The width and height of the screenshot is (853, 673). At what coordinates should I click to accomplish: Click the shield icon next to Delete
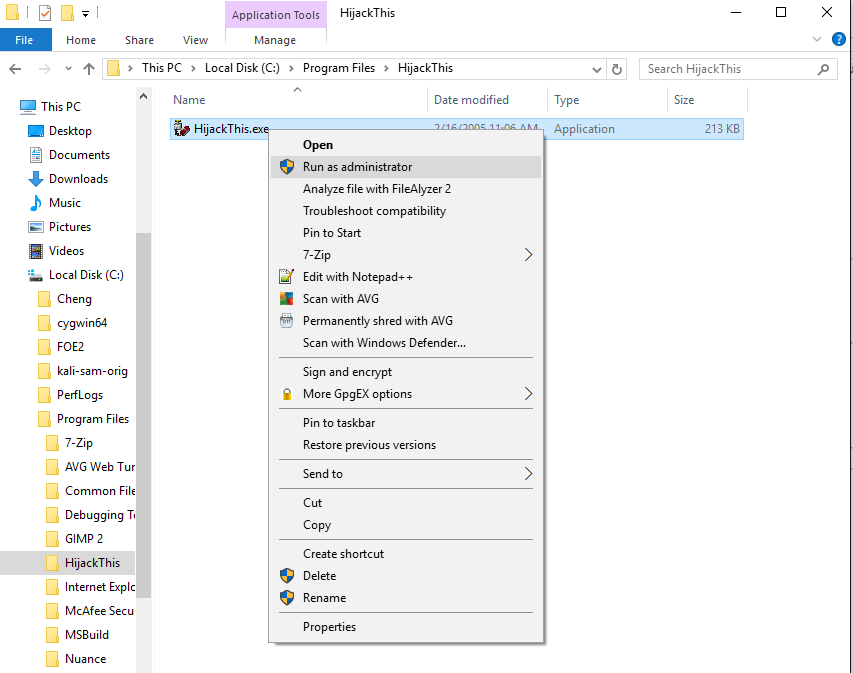(x=286, y=576)
